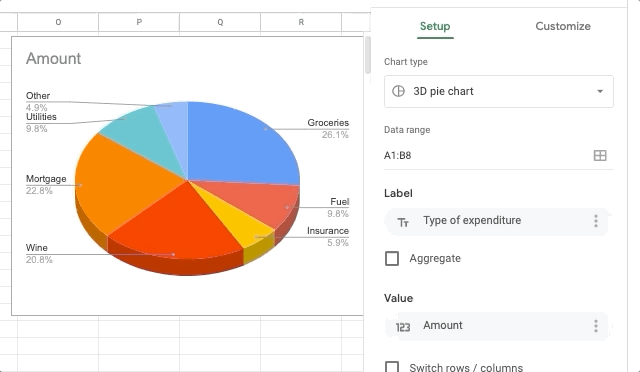Image resolution: width=640 pixels, height=372 pixels.
Task: Click the Other 4.9% label
Action: [38, 101]
